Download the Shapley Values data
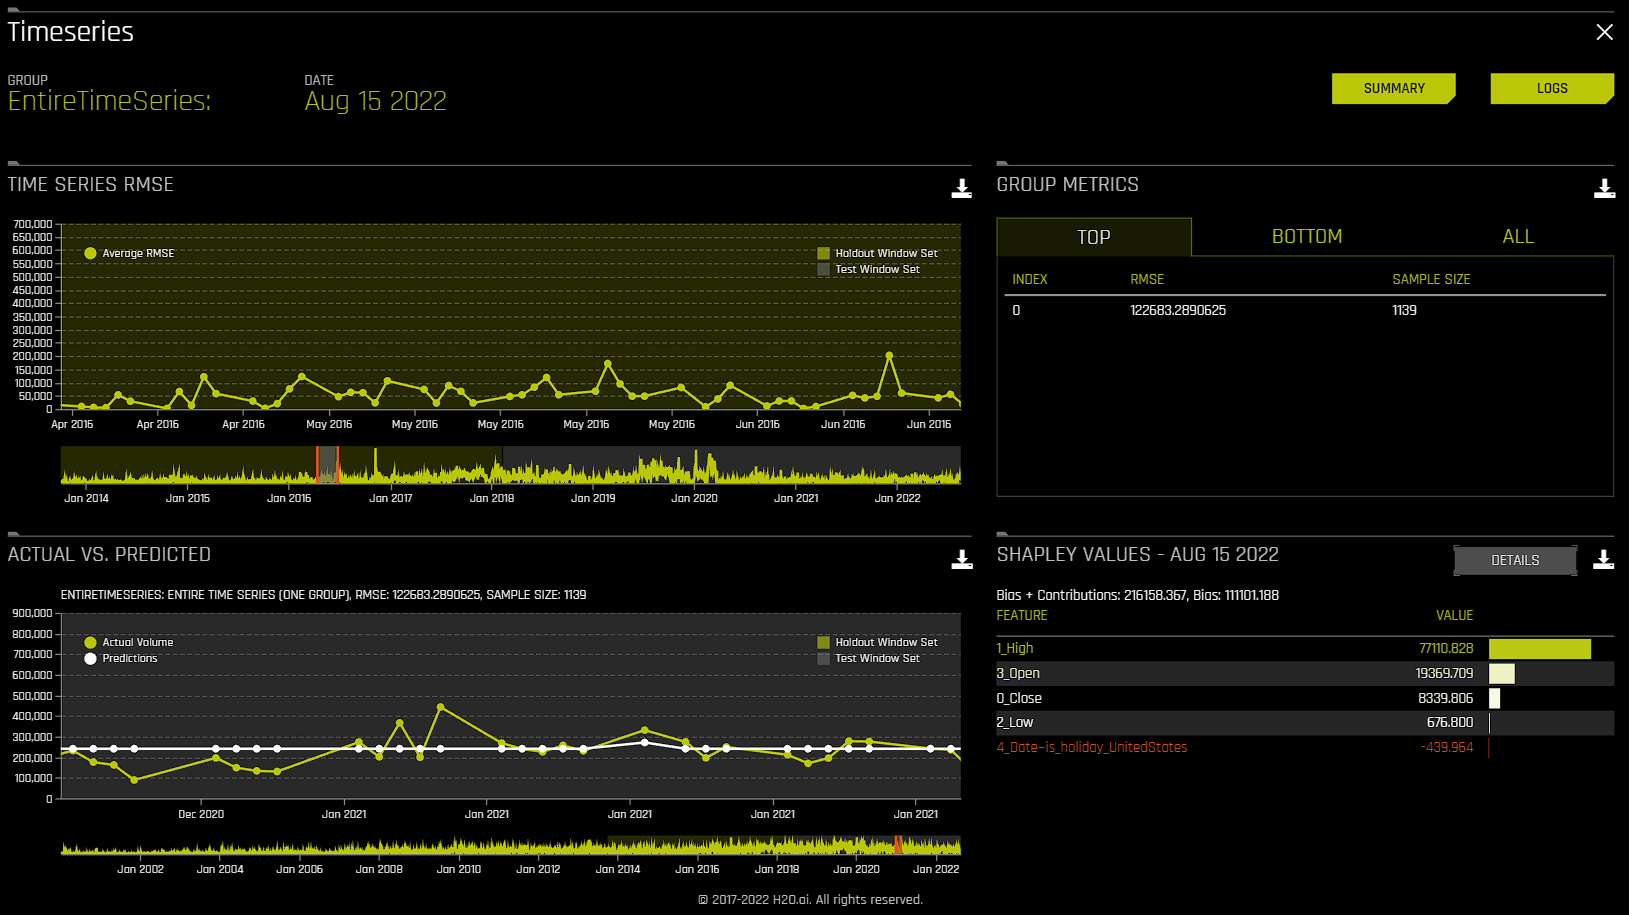1629x915 pixels. click(1605, 560)
